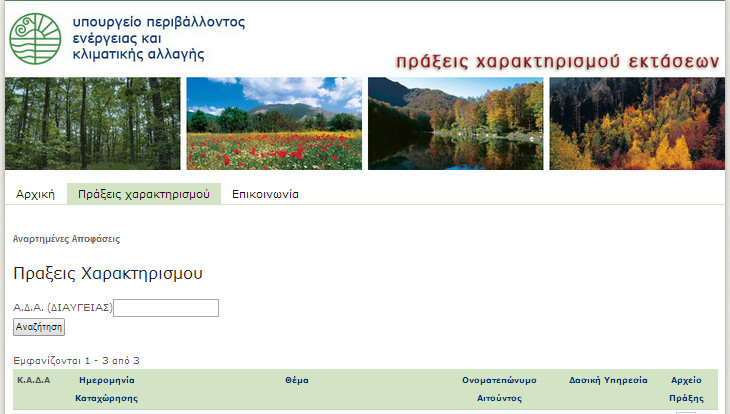Sort by Ημερομηνία Καταχώρησης column header
This screenshot has width=730, height=414.
[106, 389]
